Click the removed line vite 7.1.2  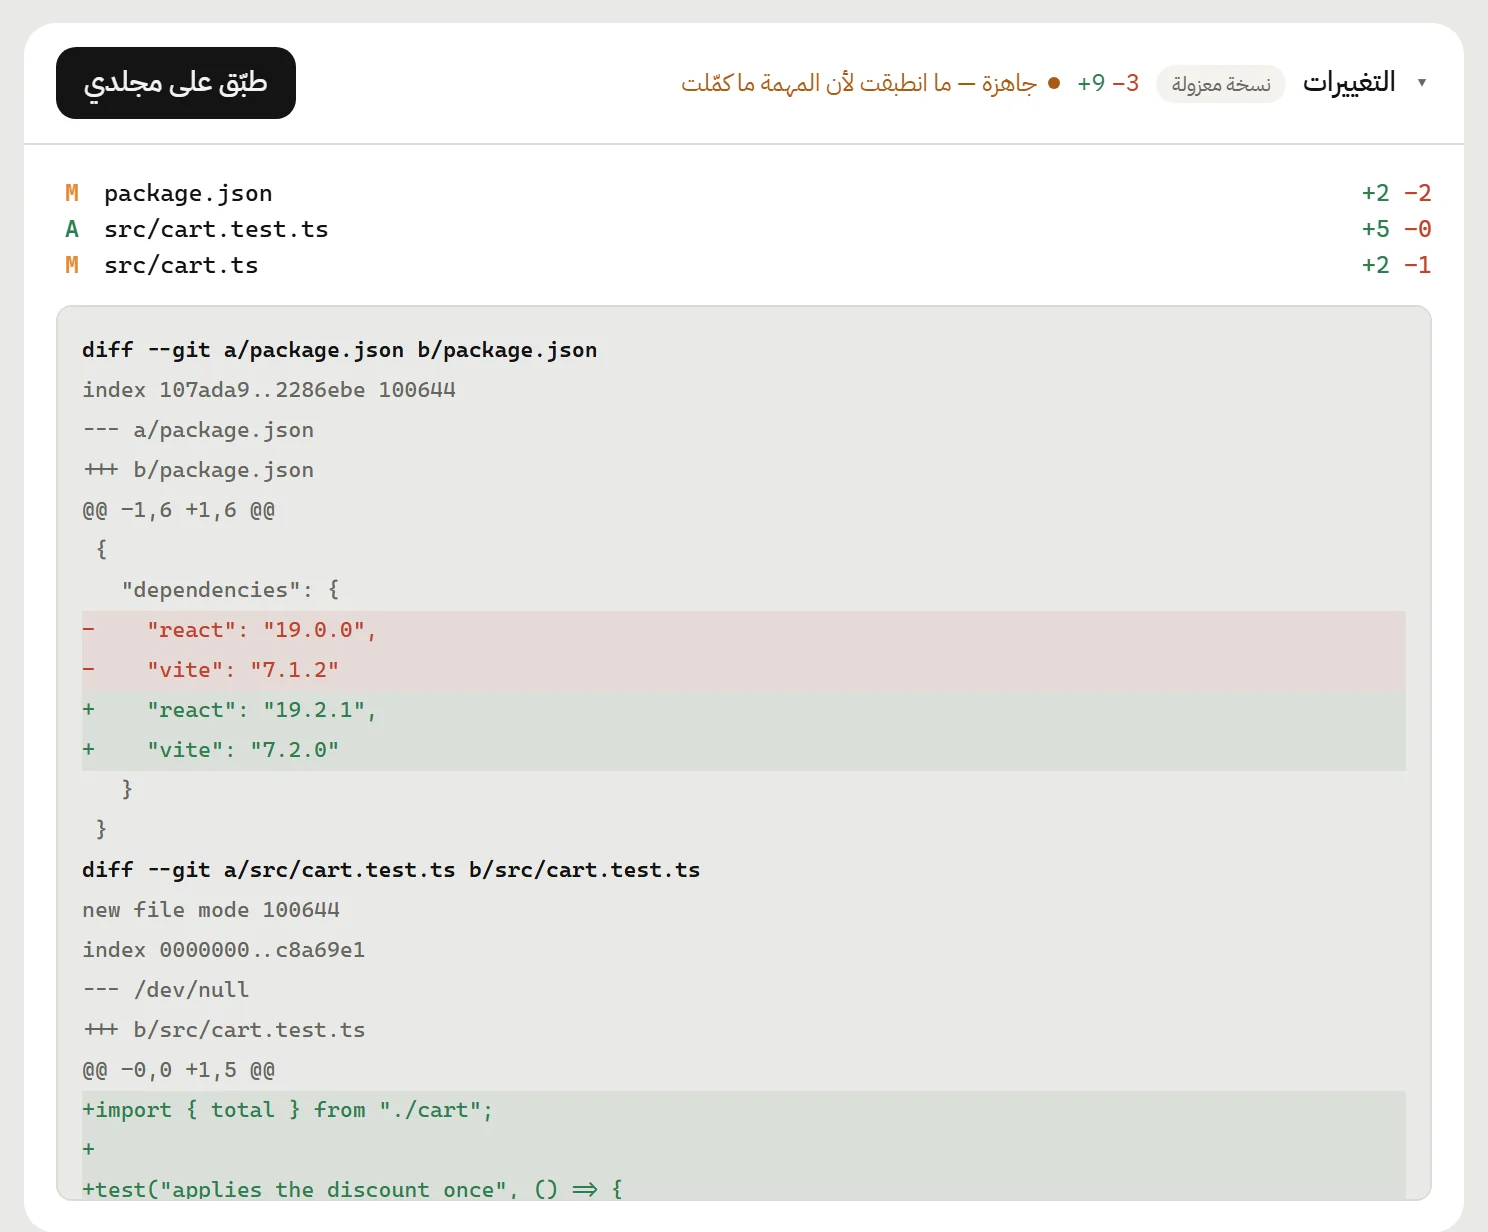(x=744, y=670)
